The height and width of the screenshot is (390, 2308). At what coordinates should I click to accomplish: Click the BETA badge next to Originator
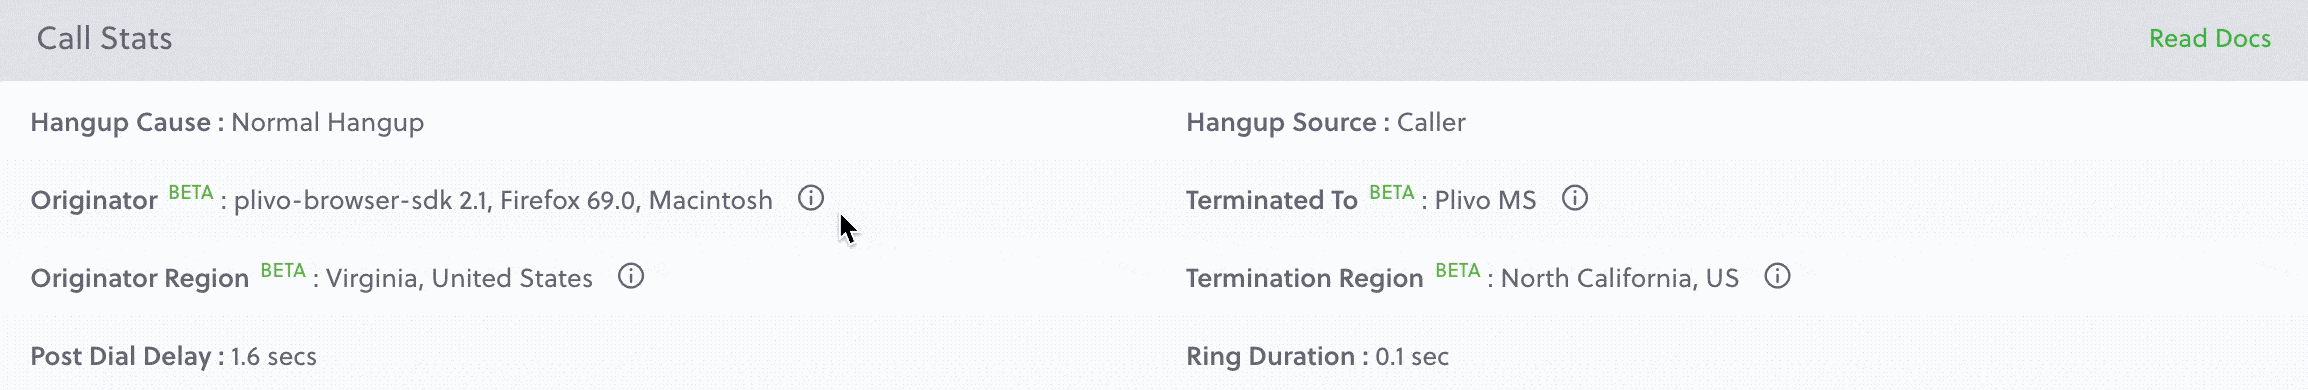[x=191, y=193]
